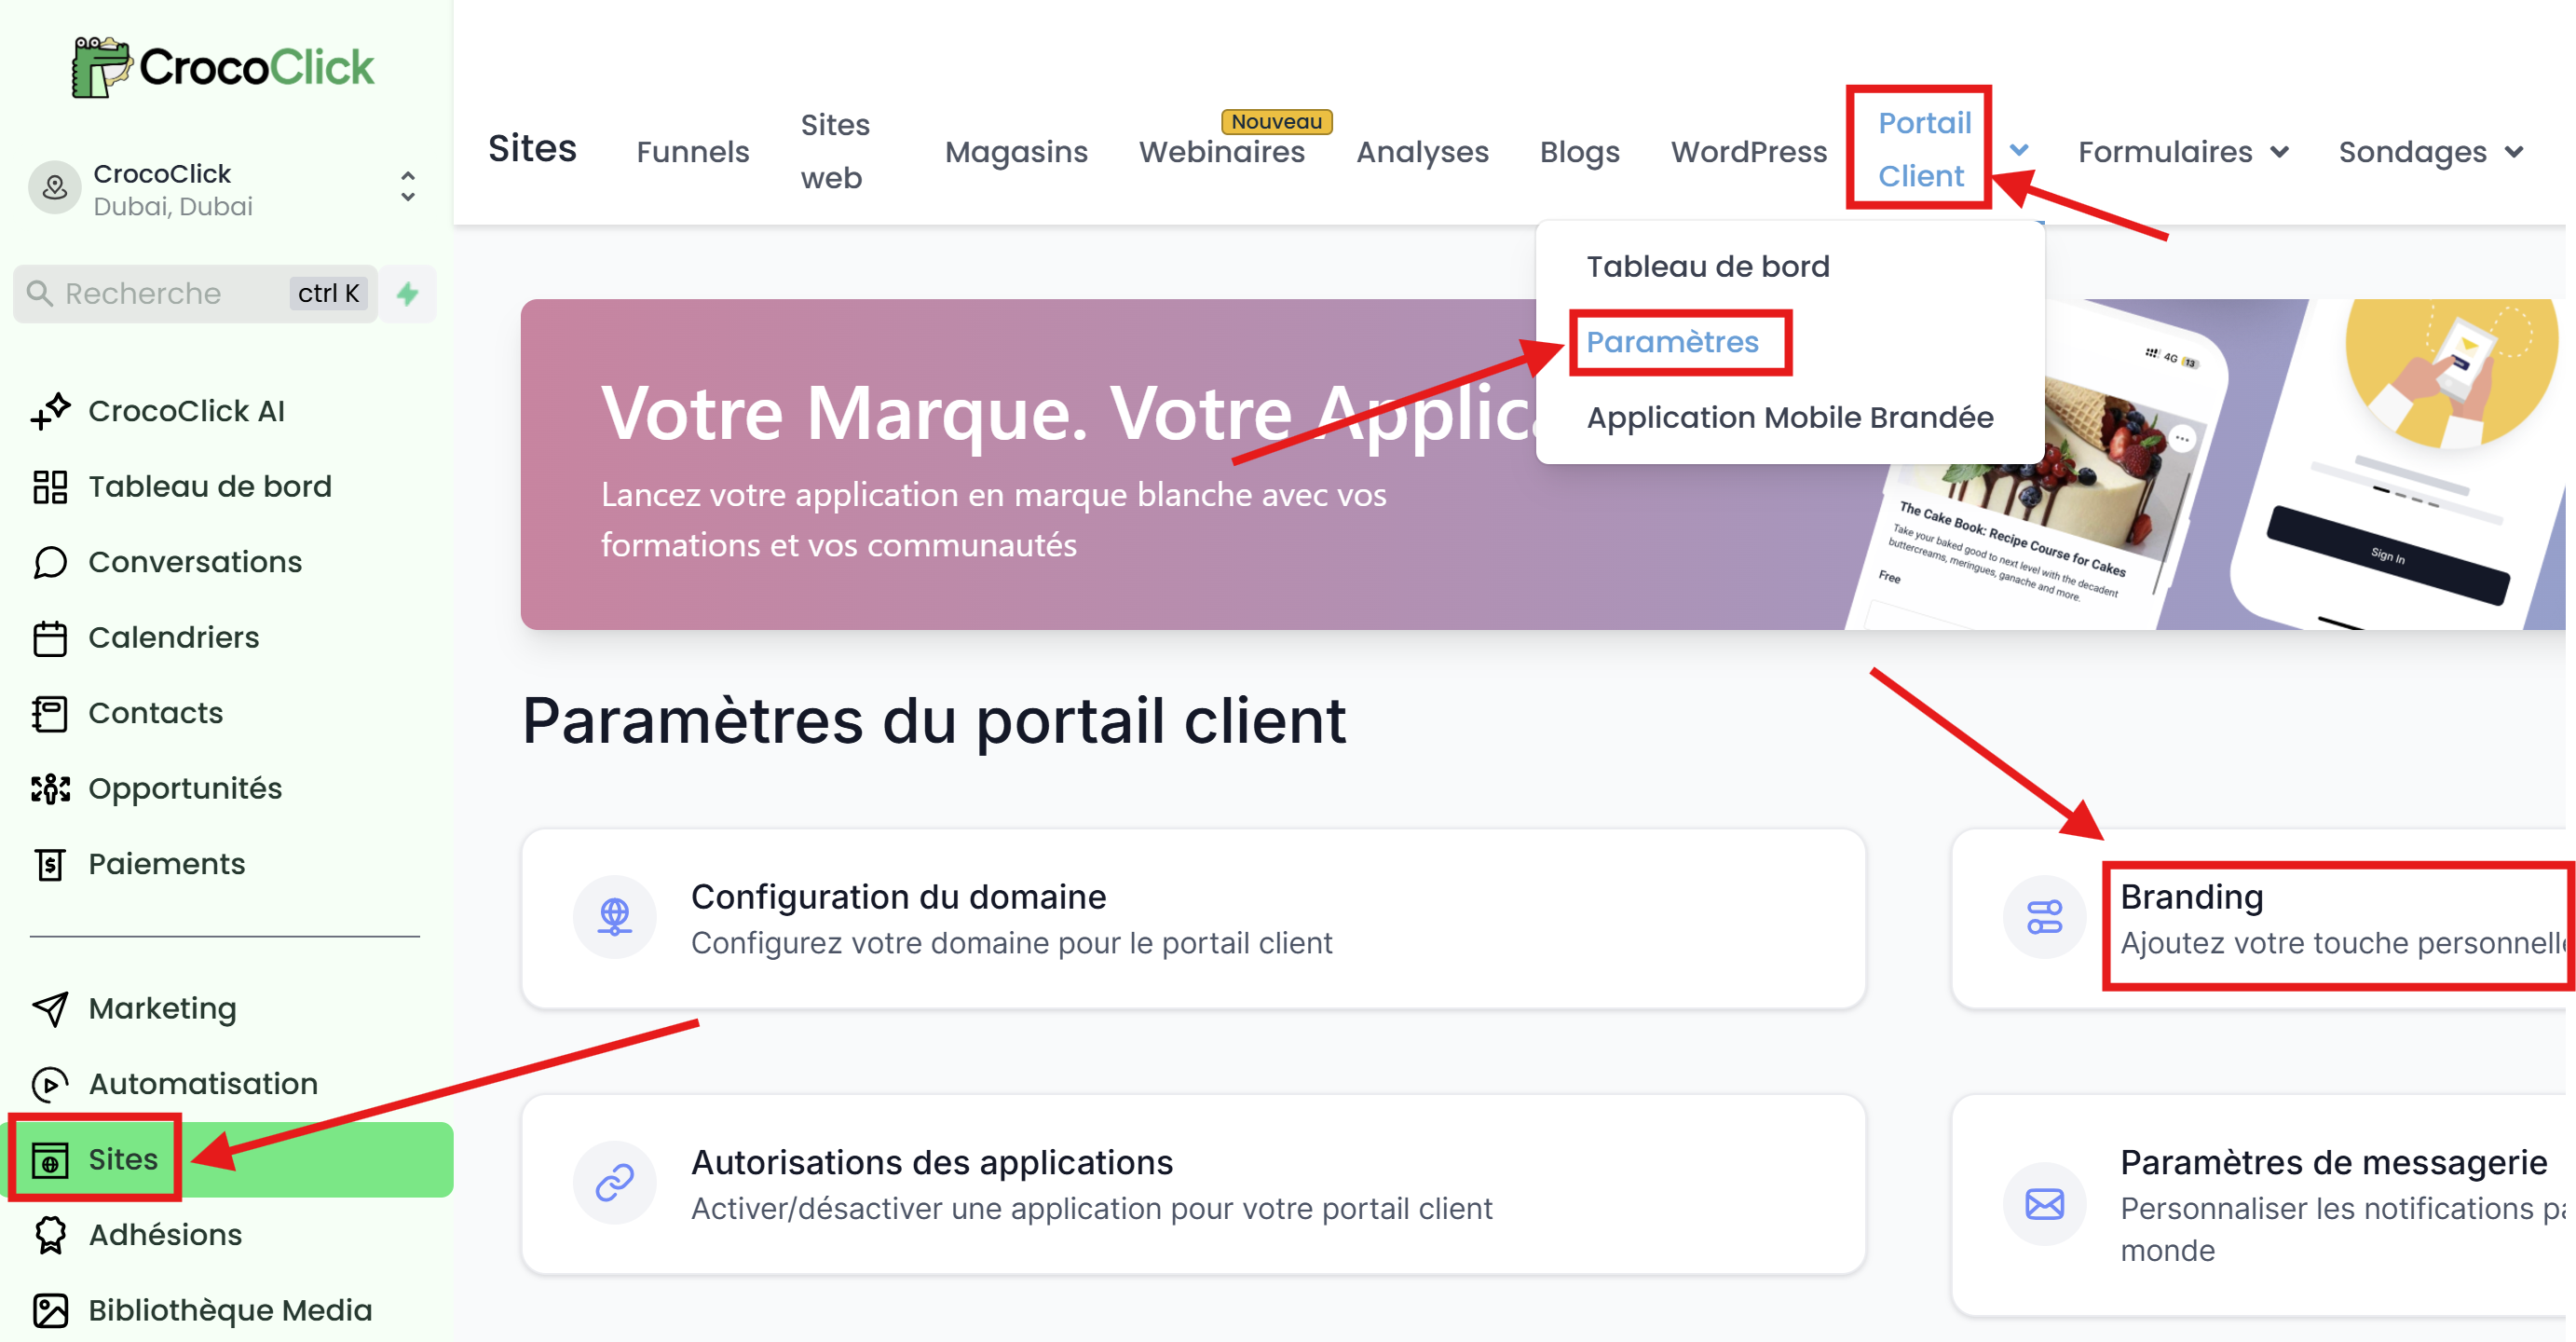Open the Configuration du domaine card
The image size is (2576, 1342).
(1193, 918)
